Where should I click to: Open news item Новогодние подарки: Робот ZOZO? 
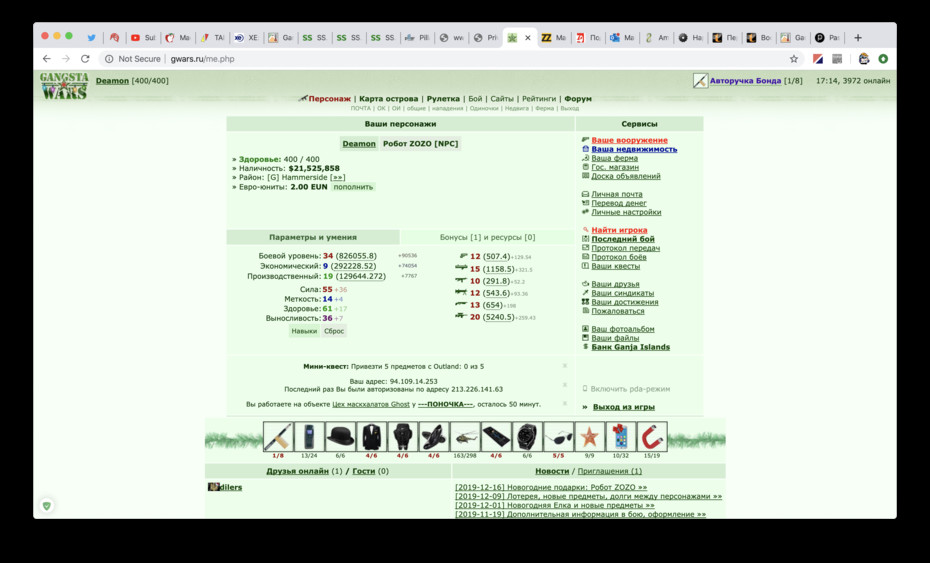551,486
